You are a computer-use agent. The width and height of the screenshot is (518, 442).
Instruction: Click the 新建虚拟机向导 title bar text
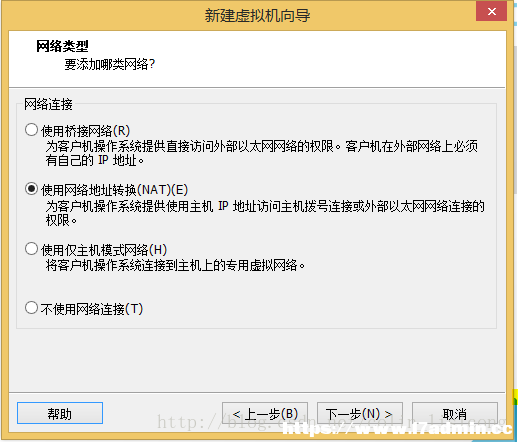tap(257, 15)
